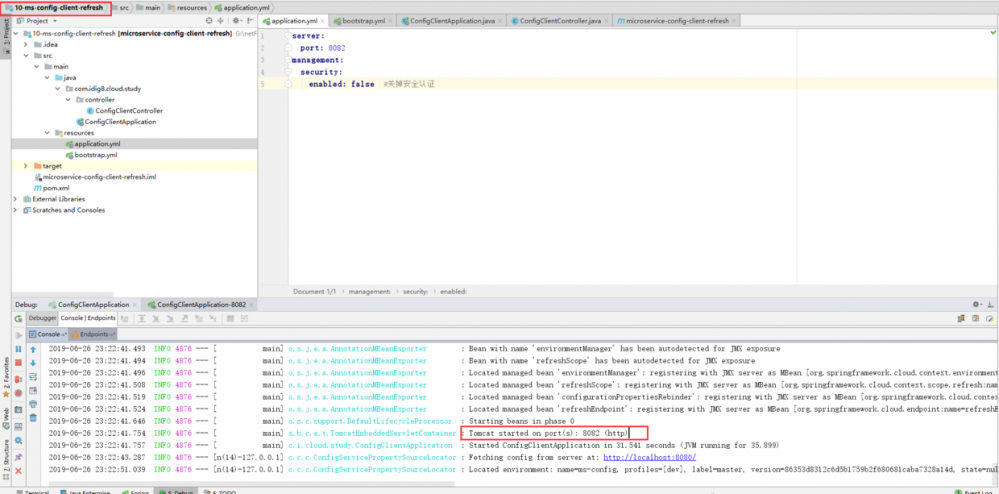Pause the debugged program
Viewport: 999px width, 494px height.
point(18,349)
